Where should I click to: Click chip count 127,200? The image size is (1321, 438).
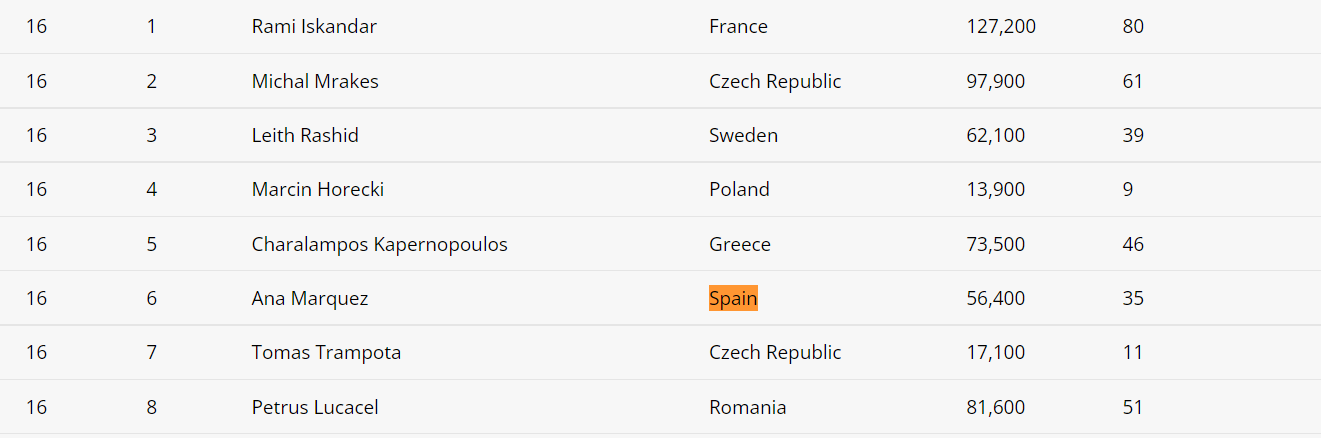[1001, 27]
